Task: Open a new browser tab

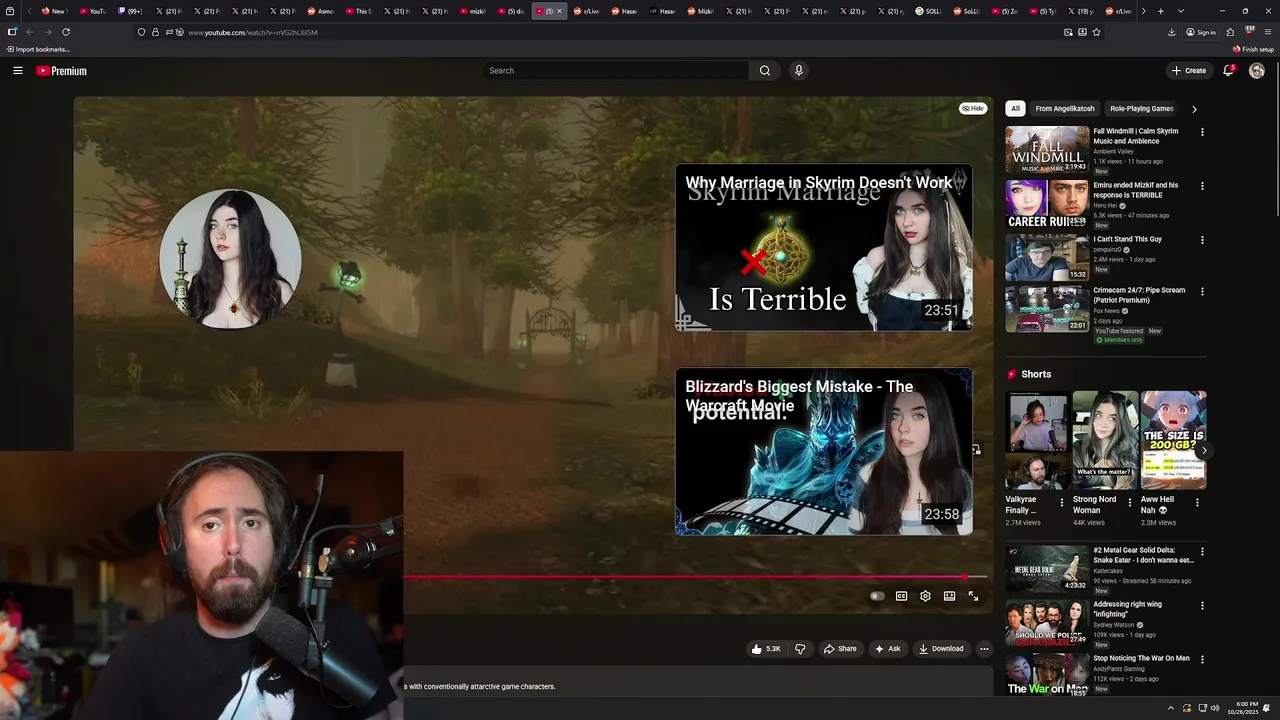Action: (x=1160, y=11)
